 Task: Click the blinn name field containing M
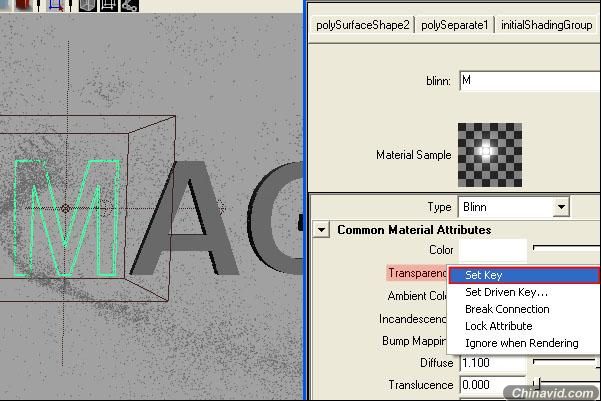pos(530,81)
